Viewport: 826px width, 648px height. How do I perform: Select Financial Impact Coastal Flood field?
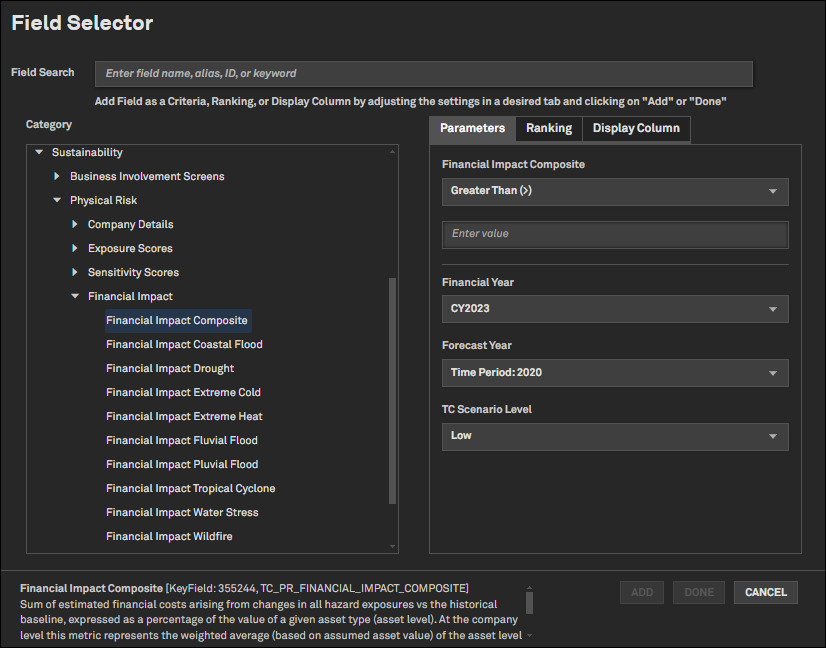[x=184, y=345]
